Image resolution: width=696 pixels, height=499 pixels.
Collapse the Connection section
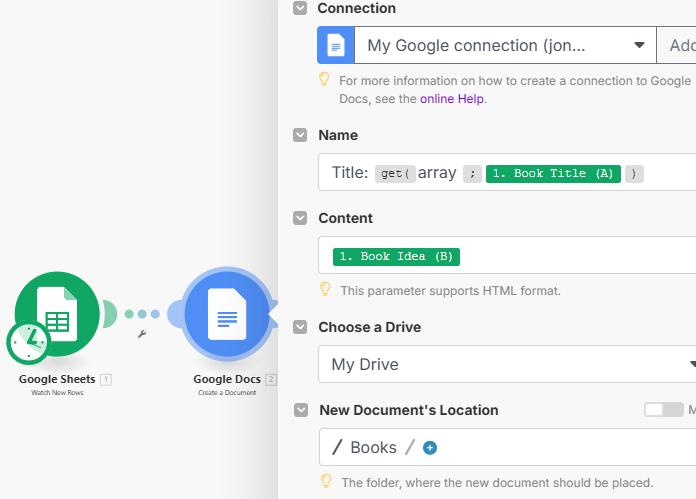300,8
